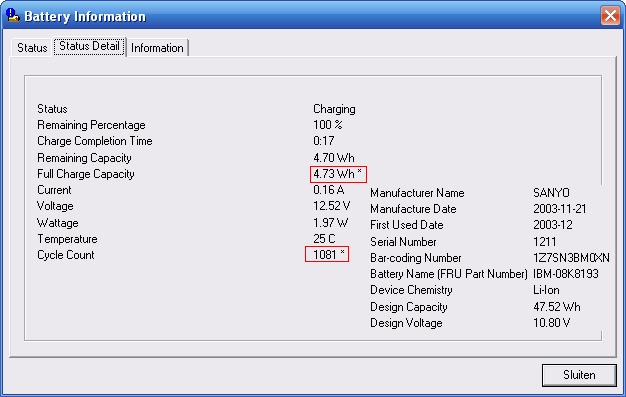This screenshot has height=397, width=626.
Task: Click the Sluiten button
Action: tap(579, 375)
